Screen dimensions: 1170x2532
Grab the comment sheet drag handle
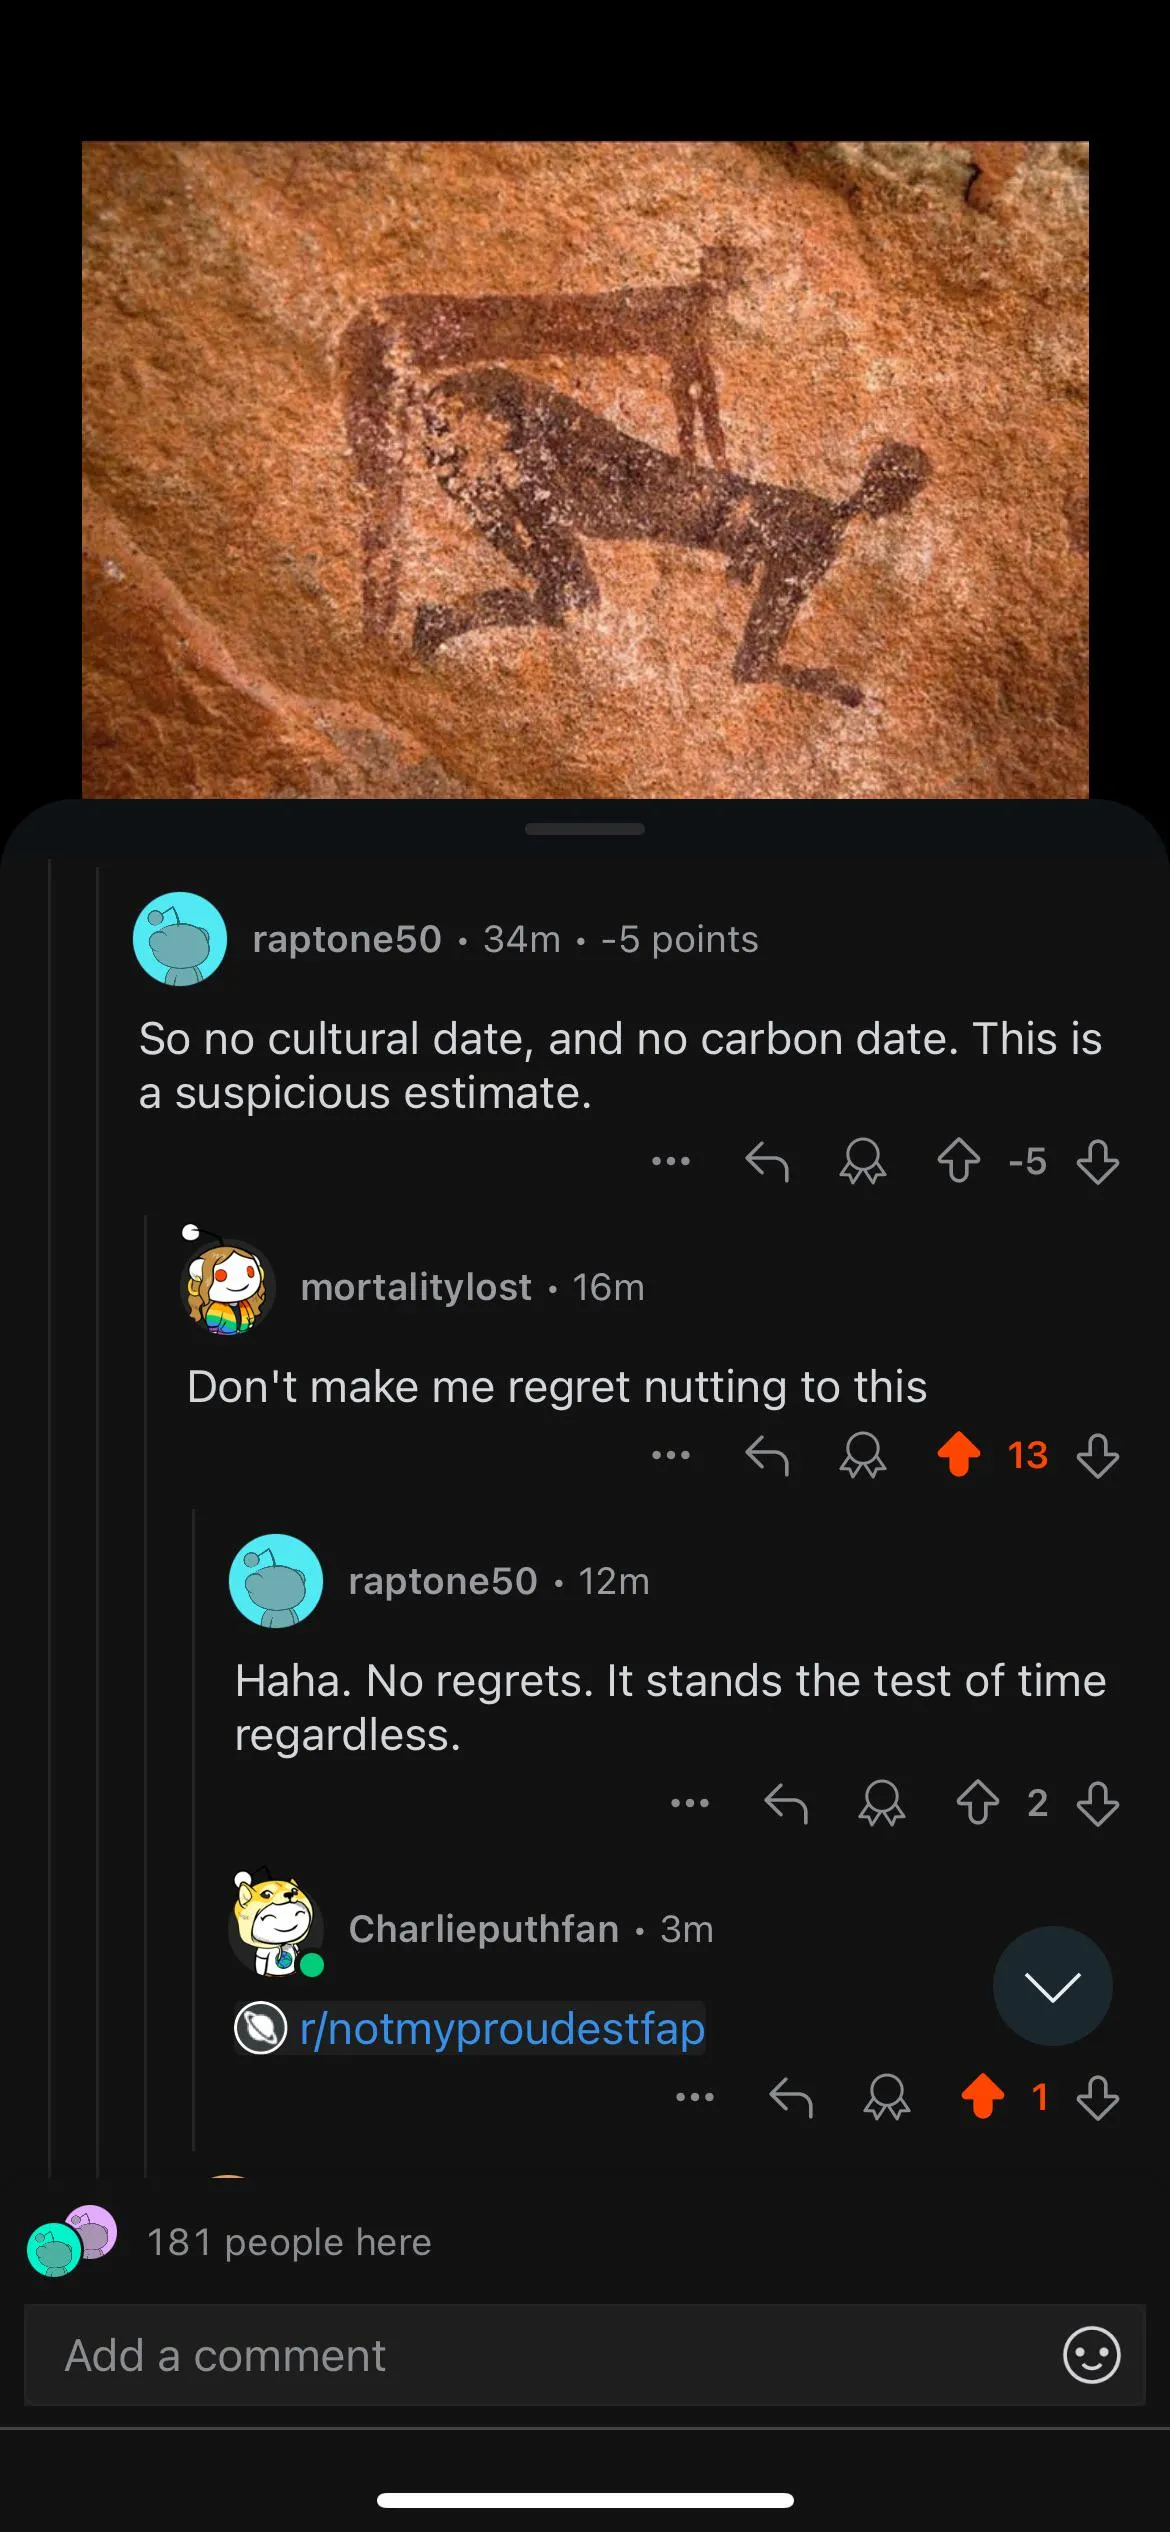coord(585,829)
